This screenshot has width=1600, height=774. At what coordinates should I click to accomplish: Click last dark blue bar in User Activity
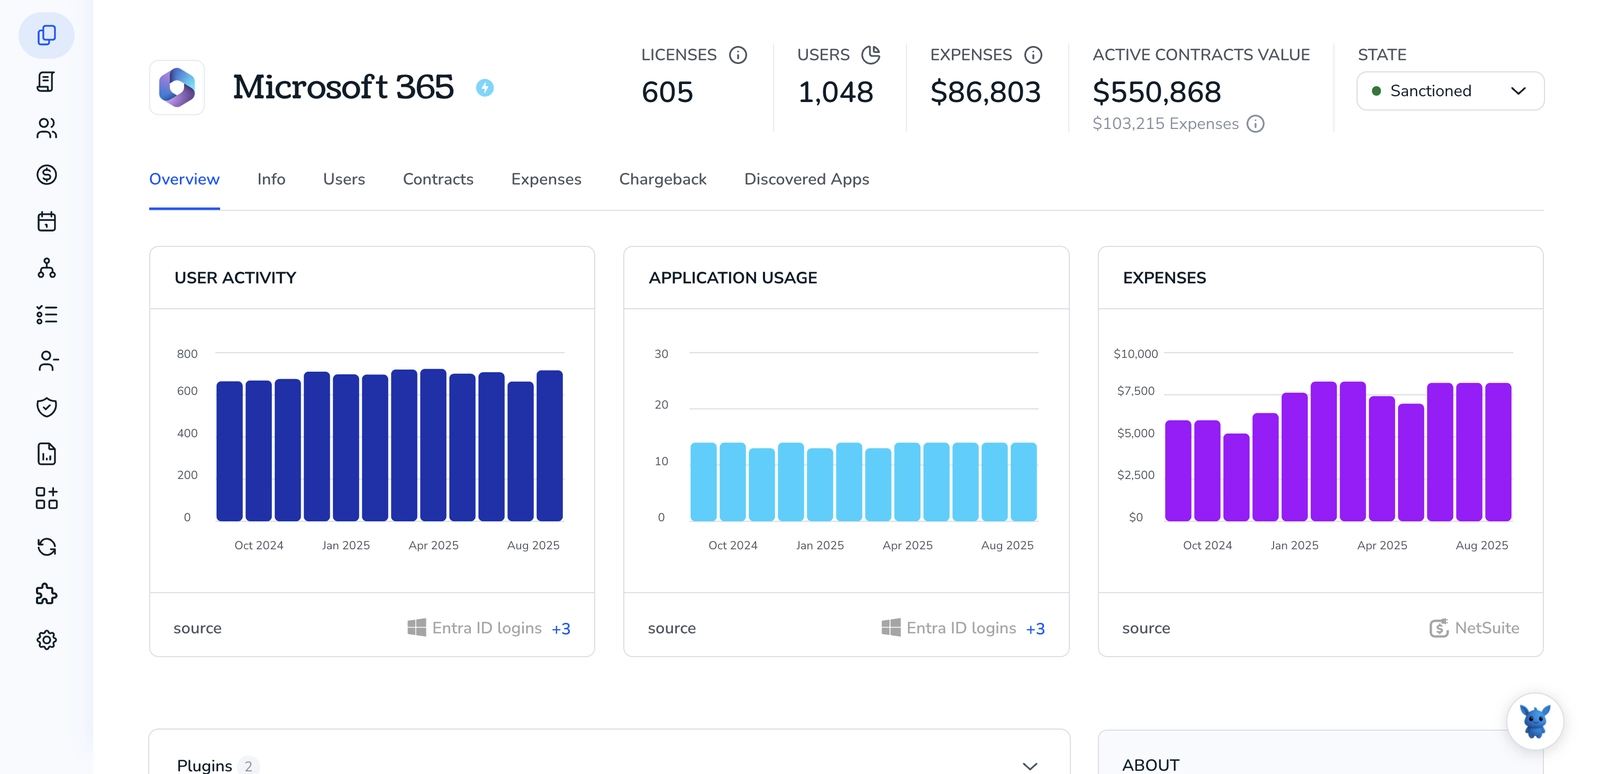[x=550, y=446]
